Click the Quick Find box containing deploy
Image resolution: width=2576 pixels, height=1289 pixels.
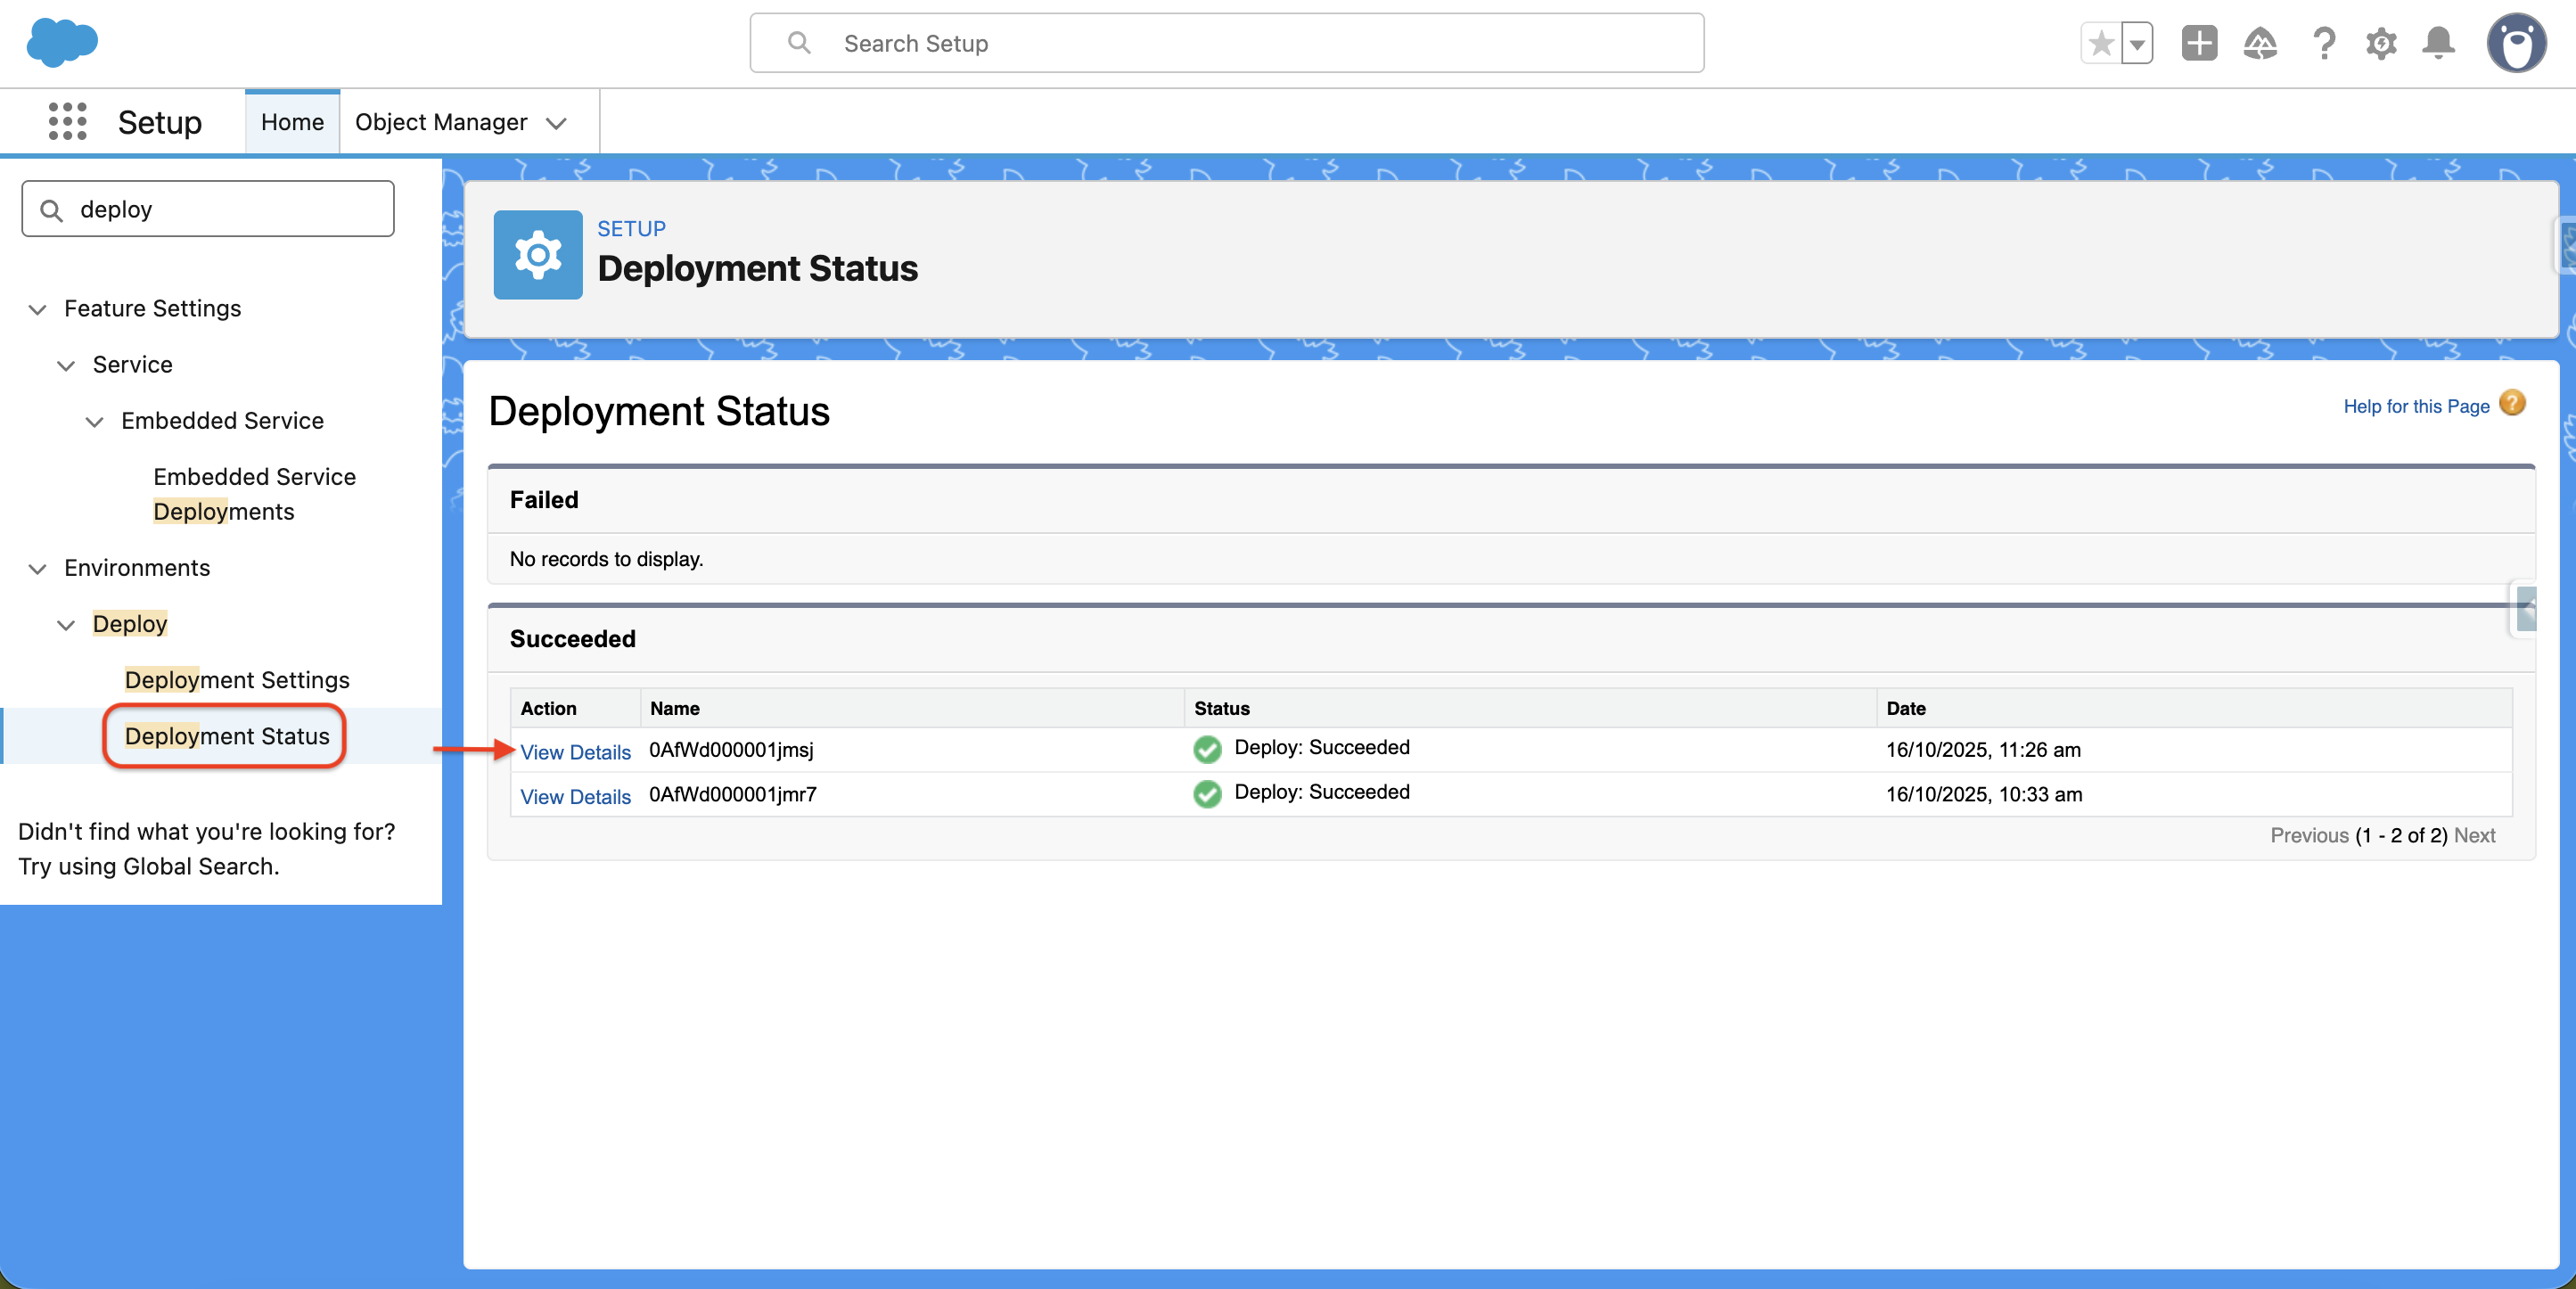[208, 209]
